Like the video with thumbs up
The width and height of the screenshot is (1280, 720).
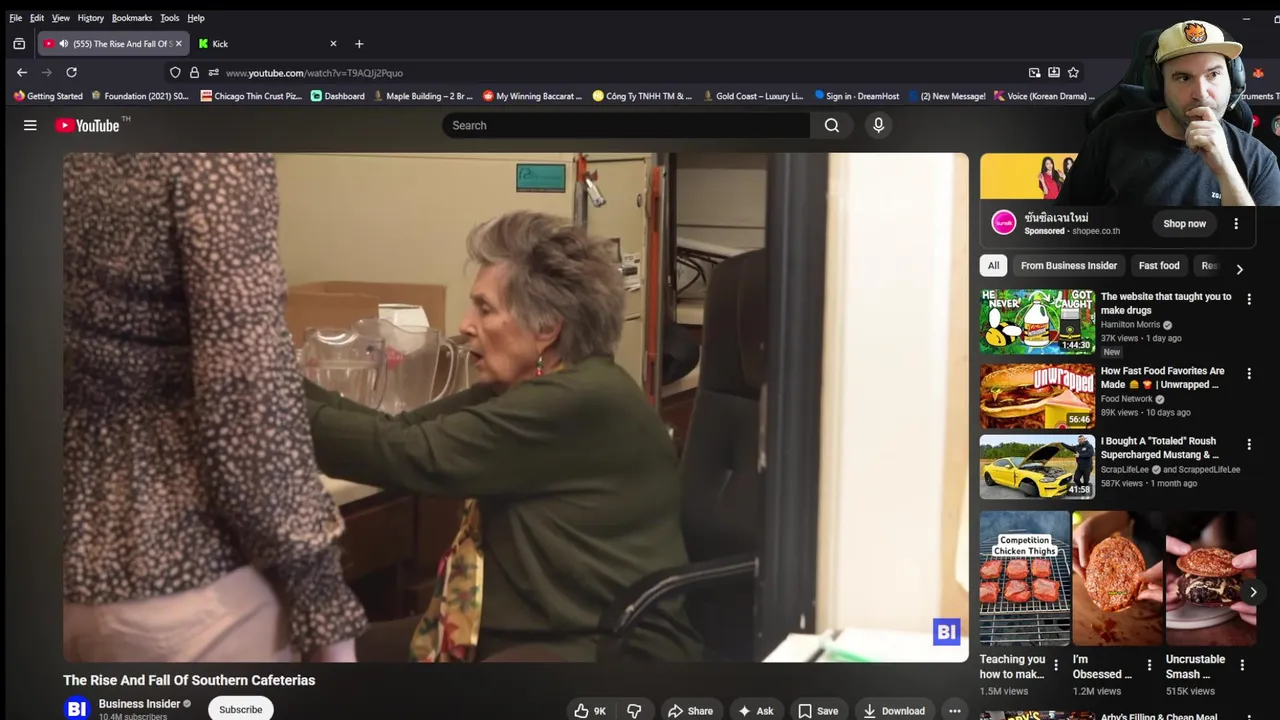(x=590, y=711)
